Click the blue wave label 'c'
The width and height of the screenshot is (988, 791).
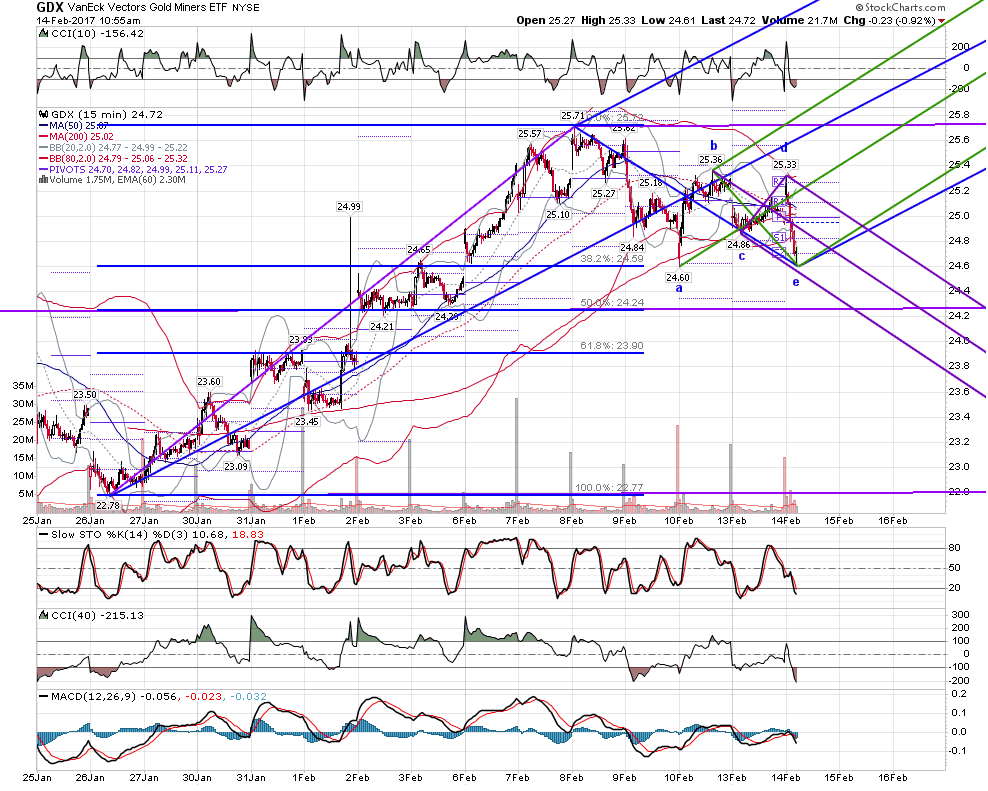click(742, 256)
